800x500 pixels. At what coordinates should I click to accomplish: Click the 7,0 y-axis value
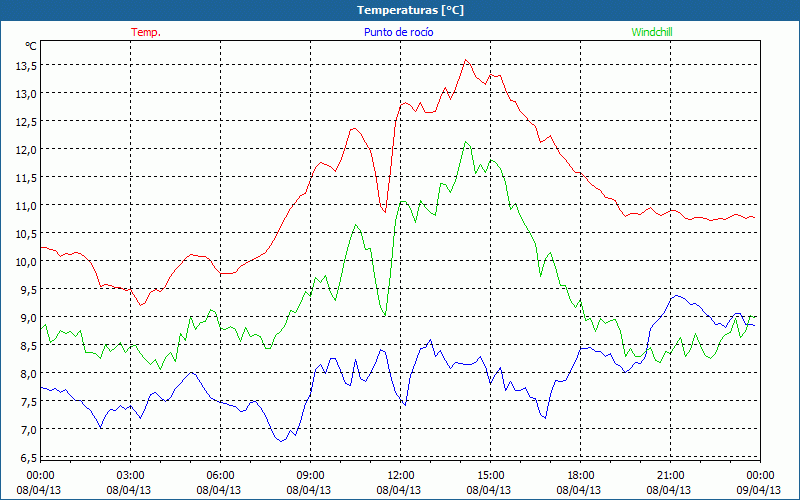click(x=28, y=430)
